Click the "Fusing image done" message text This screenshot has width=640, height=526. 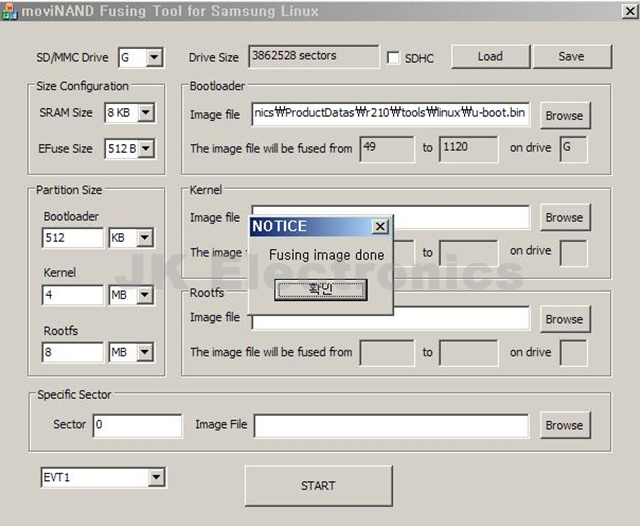tap(327, 255)
